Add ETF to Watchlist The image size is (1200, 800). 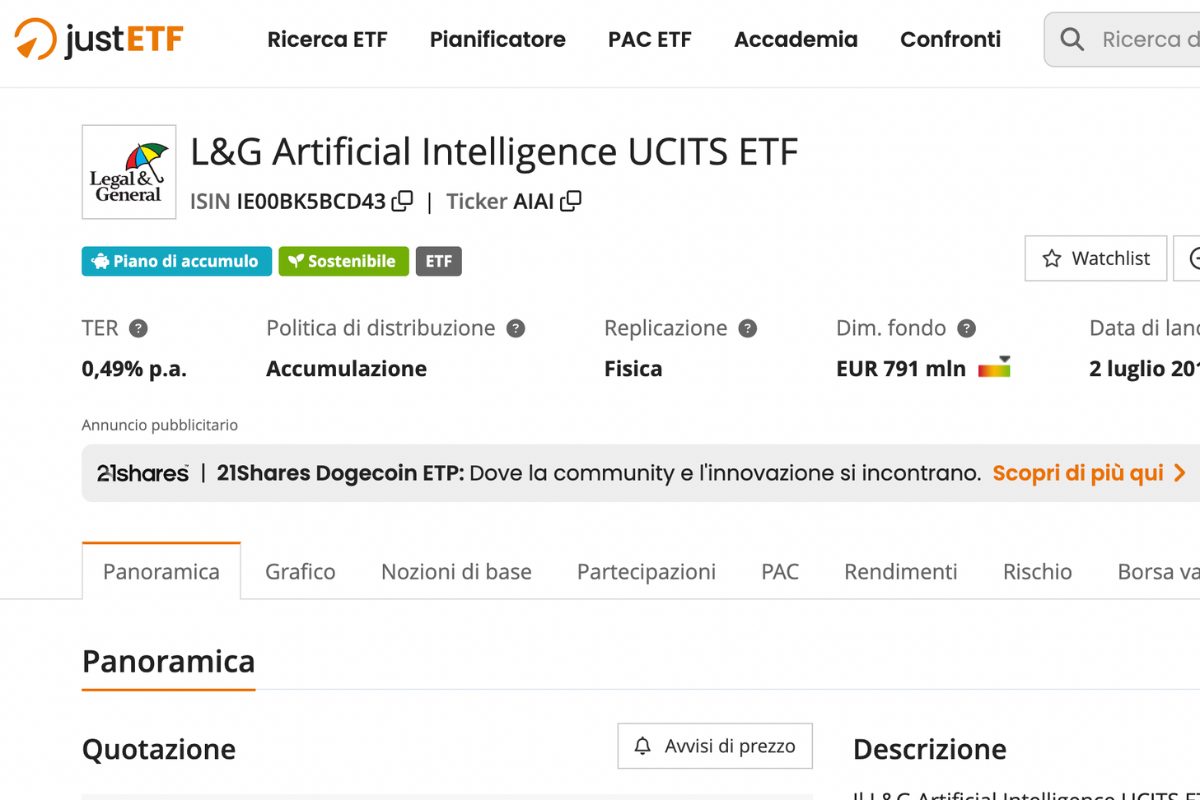click(x=1096, y=258)
